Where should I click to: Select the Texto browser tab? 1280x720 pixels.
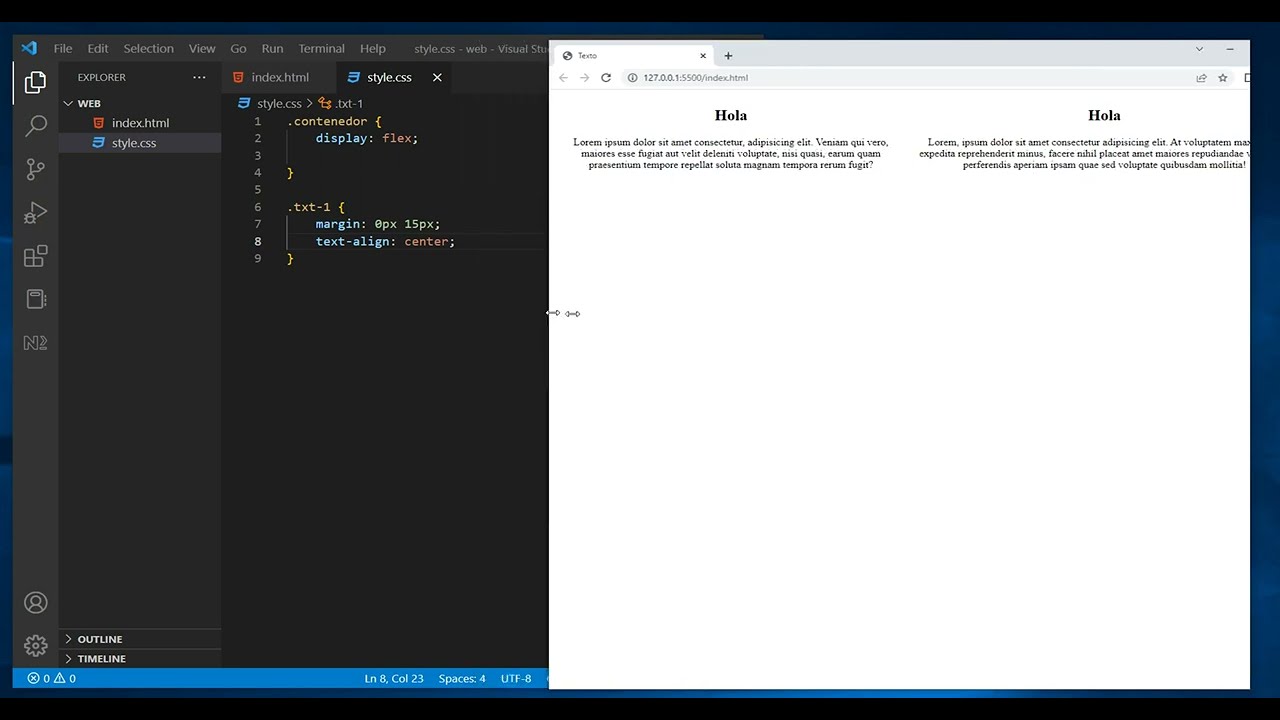[632, 56]
